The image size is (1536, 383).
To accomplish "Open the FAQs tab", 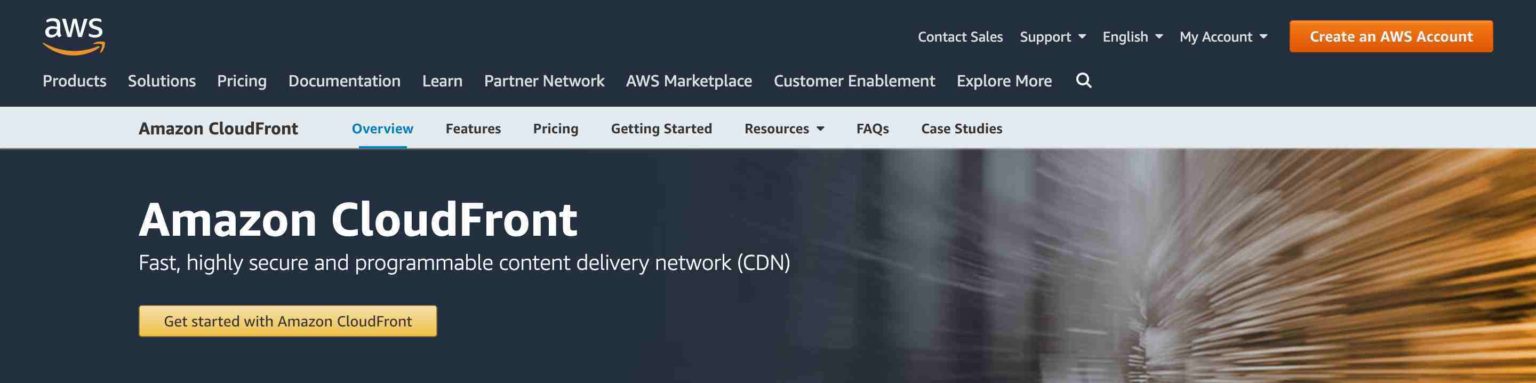I will tap(872, 128).
